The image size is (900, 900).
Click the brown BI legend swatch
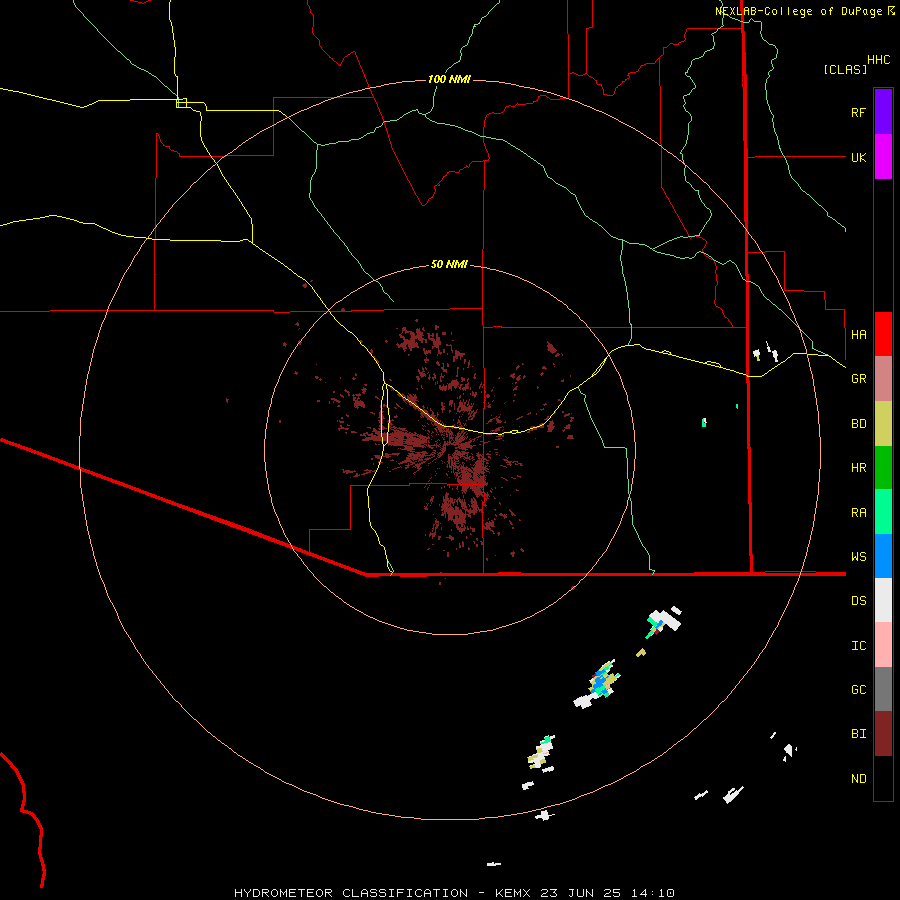pyautogui.click(x=883, y=734)
